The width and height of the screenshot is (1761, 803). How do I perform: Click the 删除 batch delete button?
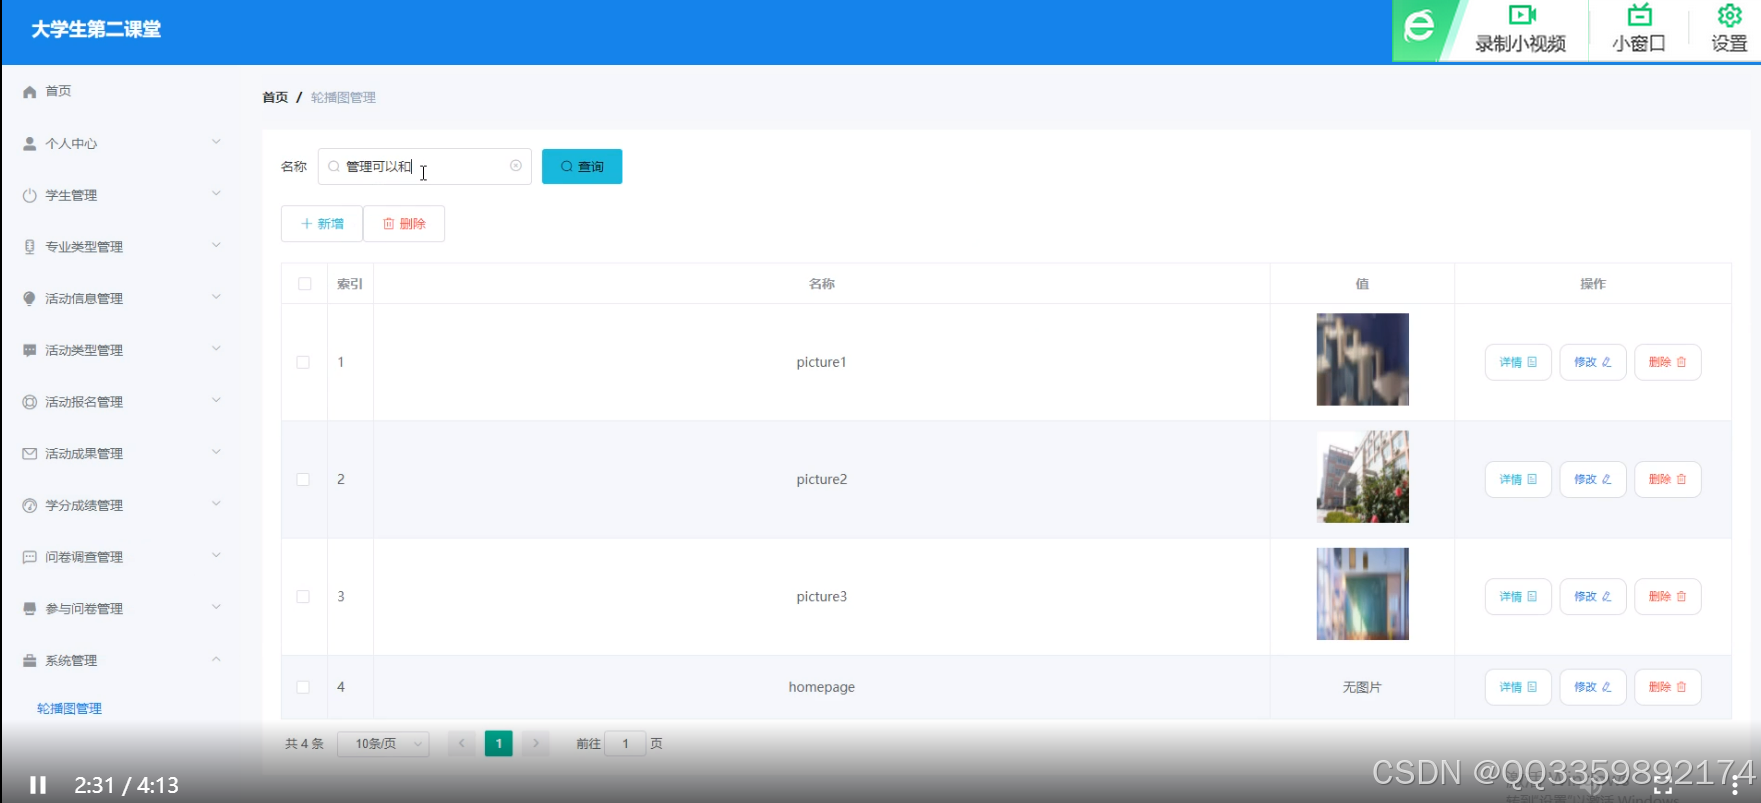pyautogui.click(x=404, y=224)
